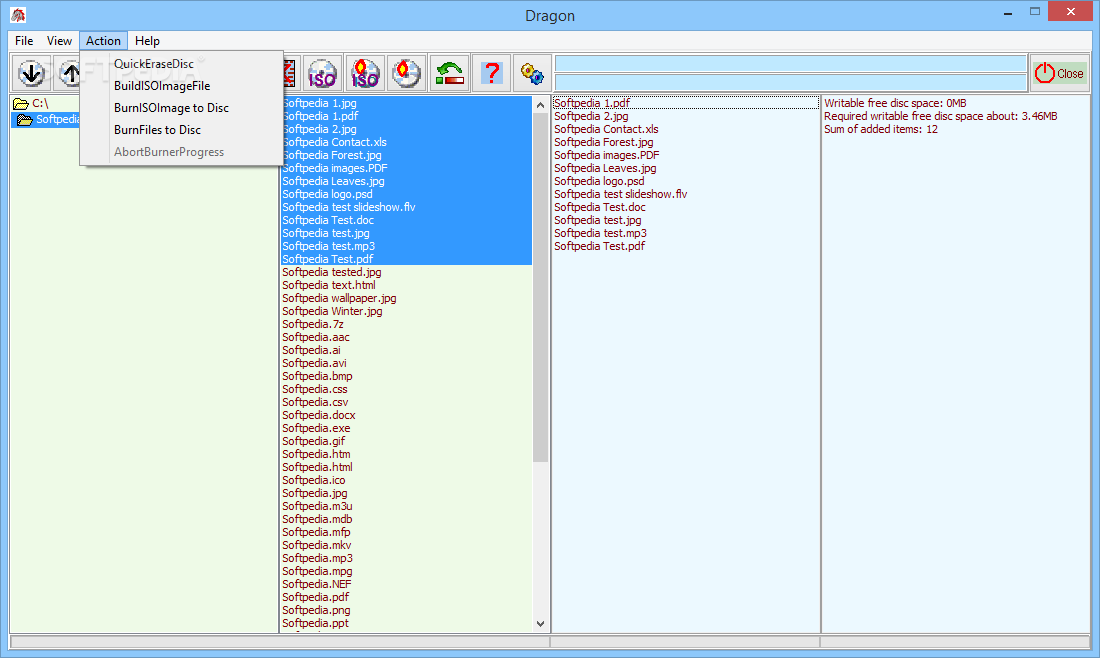Select Softpedia.ico file
Viewport: 1100px width, 658px height.
click(x=314, y=480)
